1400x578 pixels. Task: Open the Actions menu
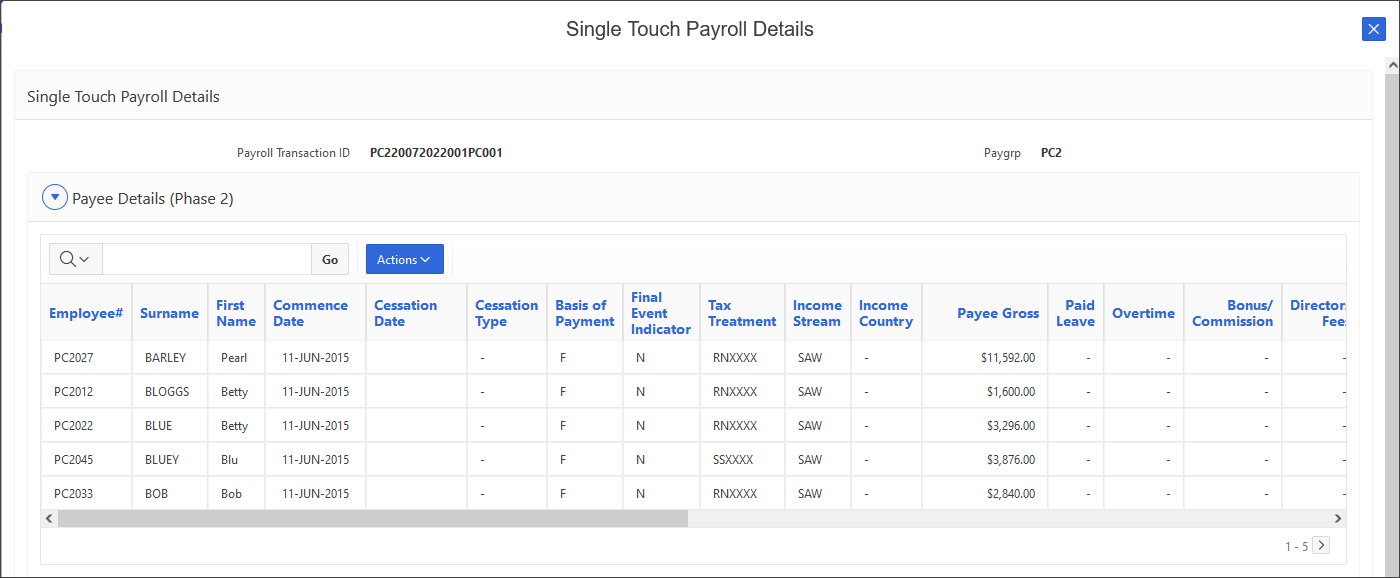(x=405, y=259)
